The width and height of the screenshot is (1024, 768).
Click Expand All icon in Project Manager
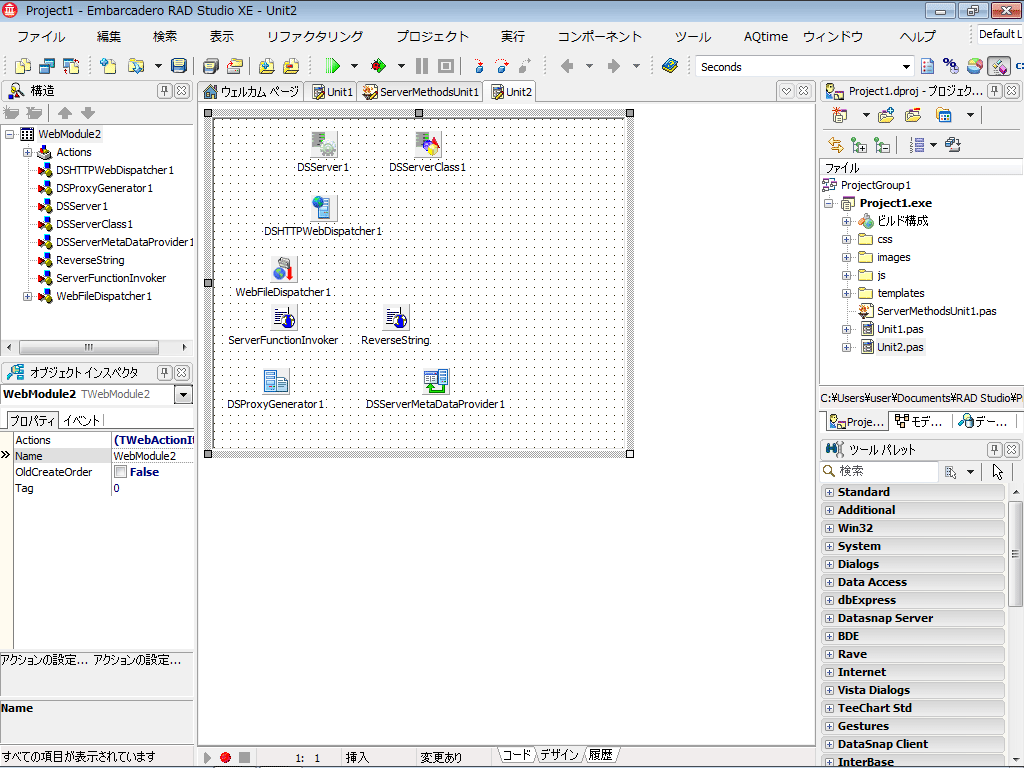click(859, 145)
